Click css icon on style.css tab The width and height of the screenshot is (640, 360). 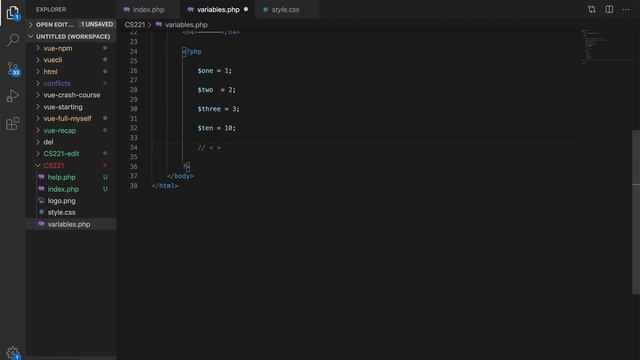pyautogui.click(x=265, y=9)
